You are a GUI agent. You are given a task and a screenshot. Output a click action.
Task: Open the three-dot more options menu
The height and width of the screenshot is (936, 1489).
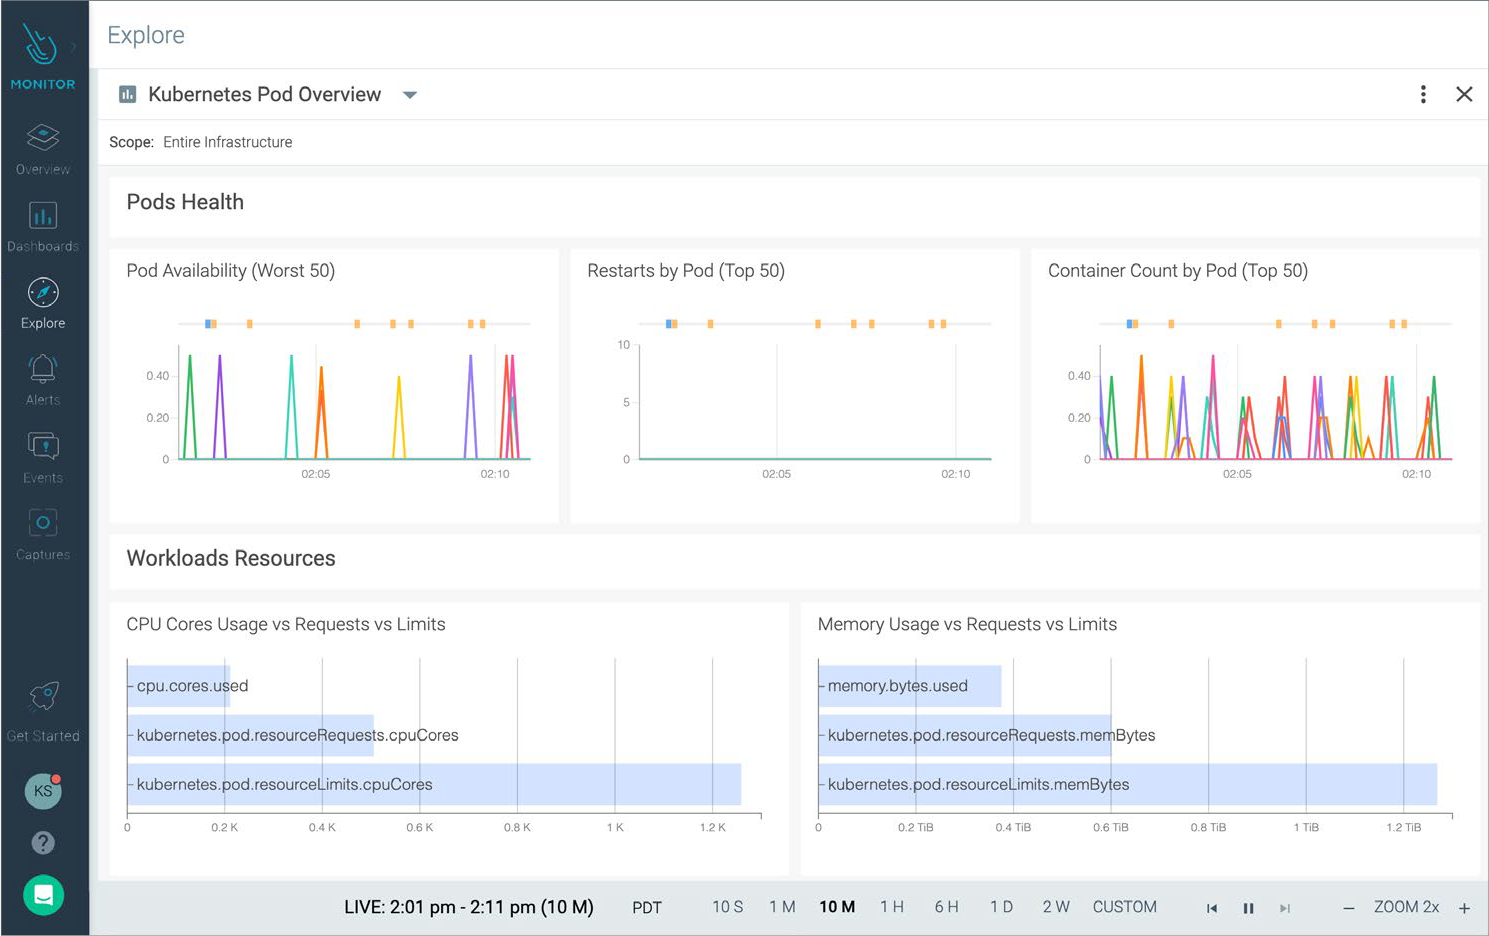point(1423,94)
